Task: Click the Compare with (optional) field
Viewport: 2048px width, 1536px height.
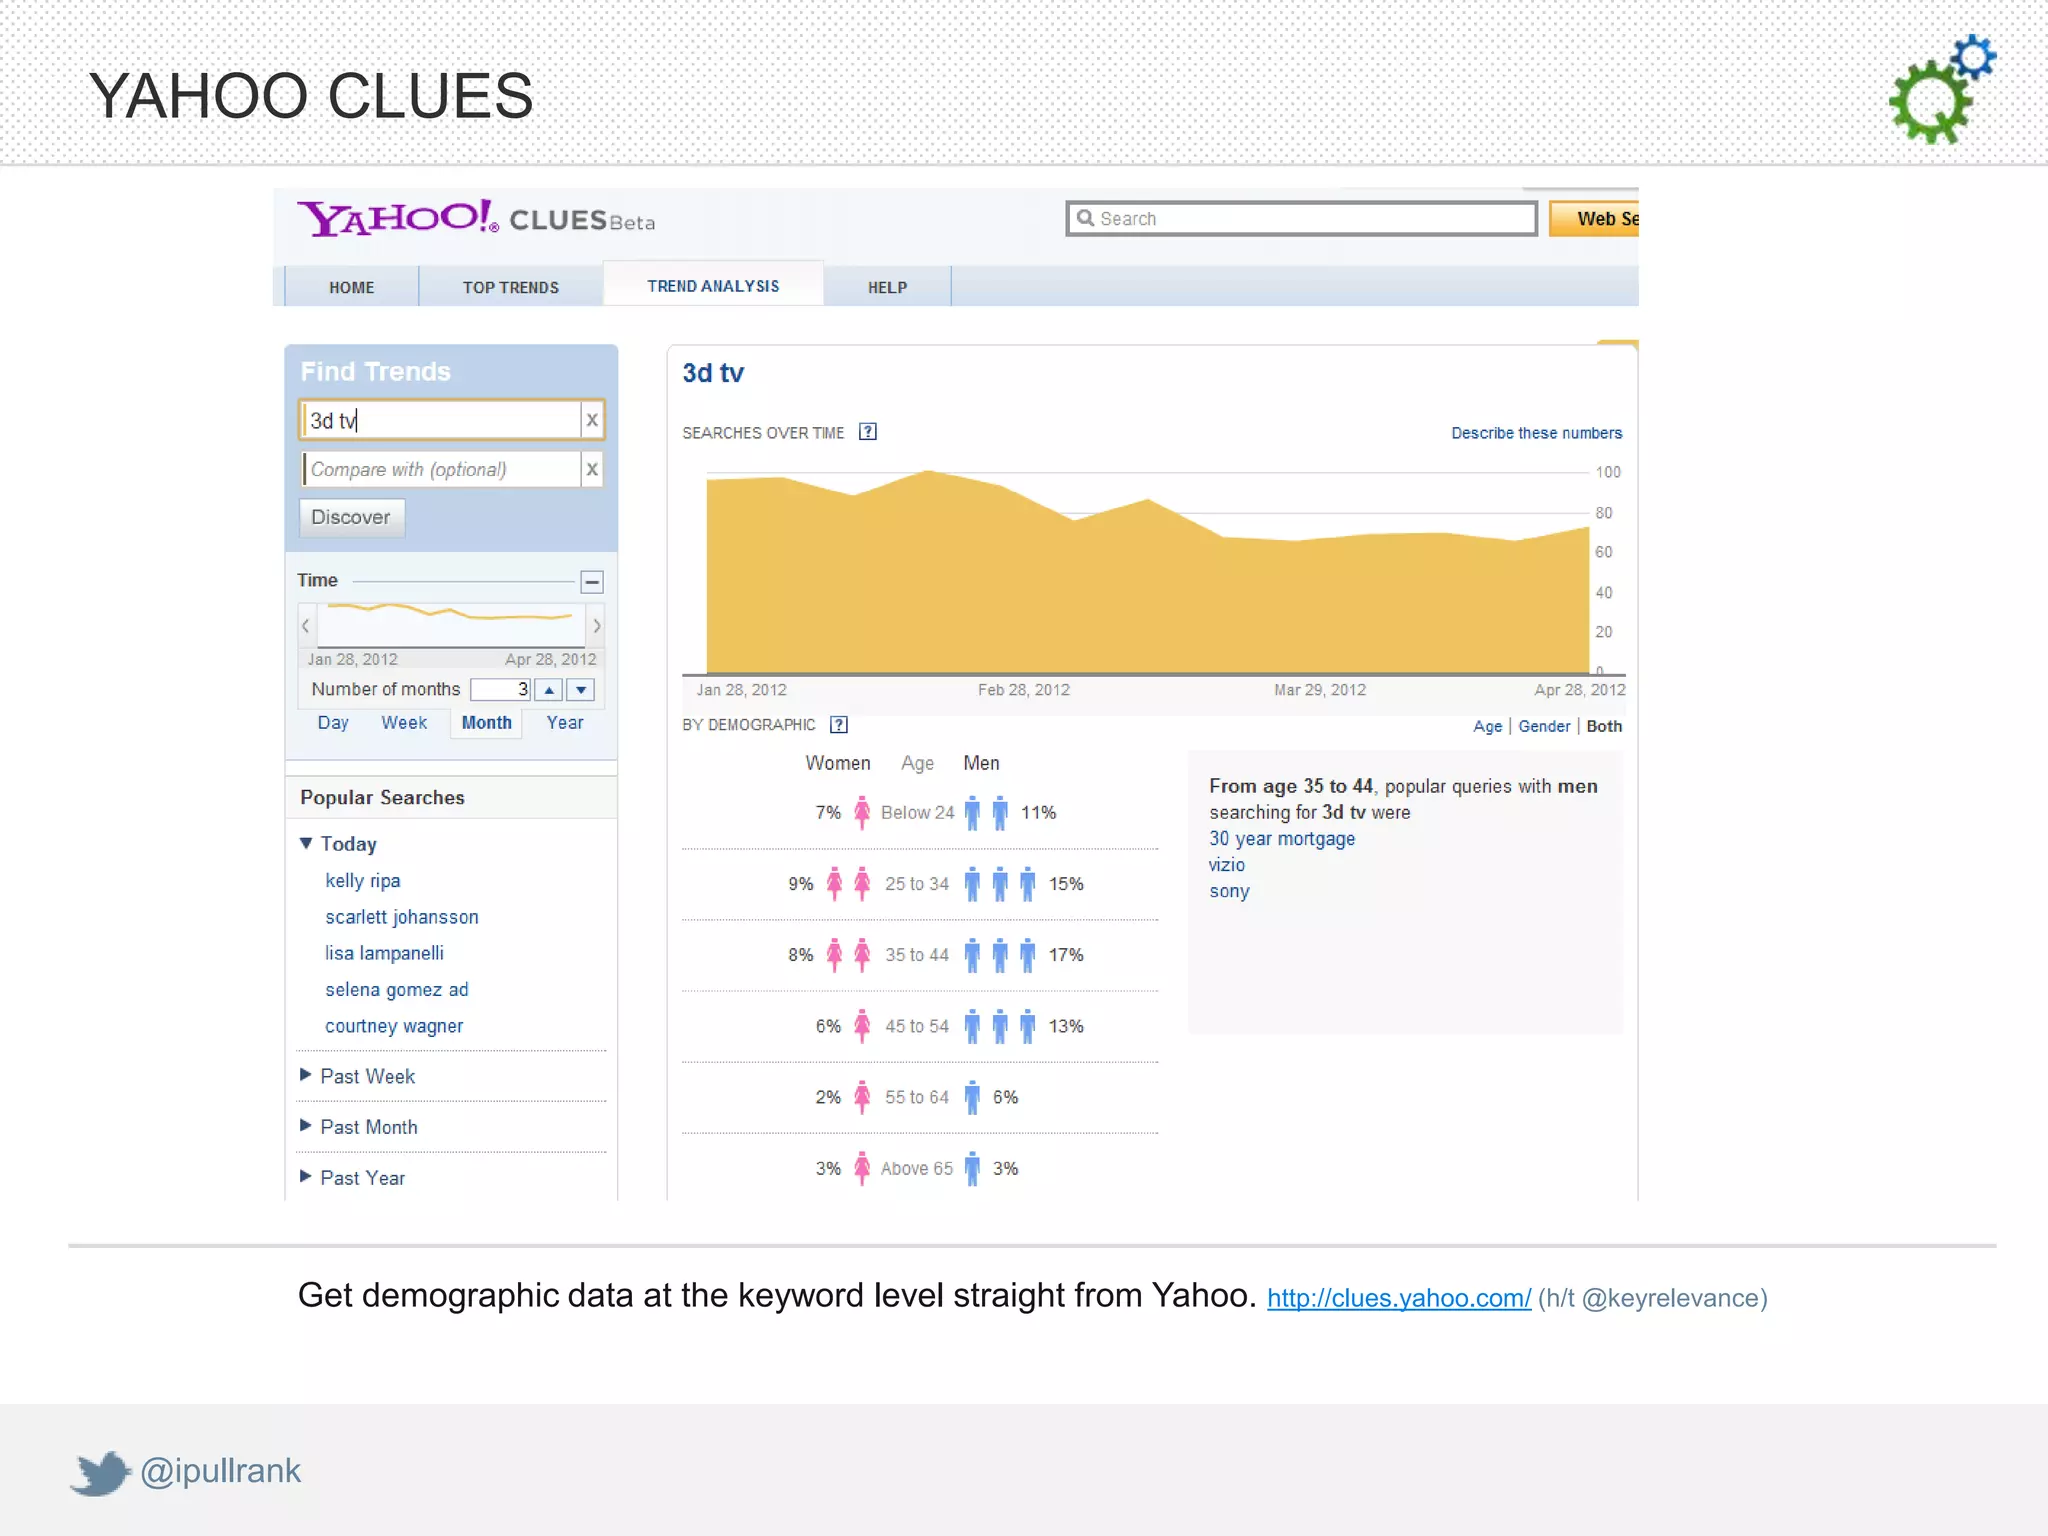Action: pyautogui.click(x=441, y=469)
